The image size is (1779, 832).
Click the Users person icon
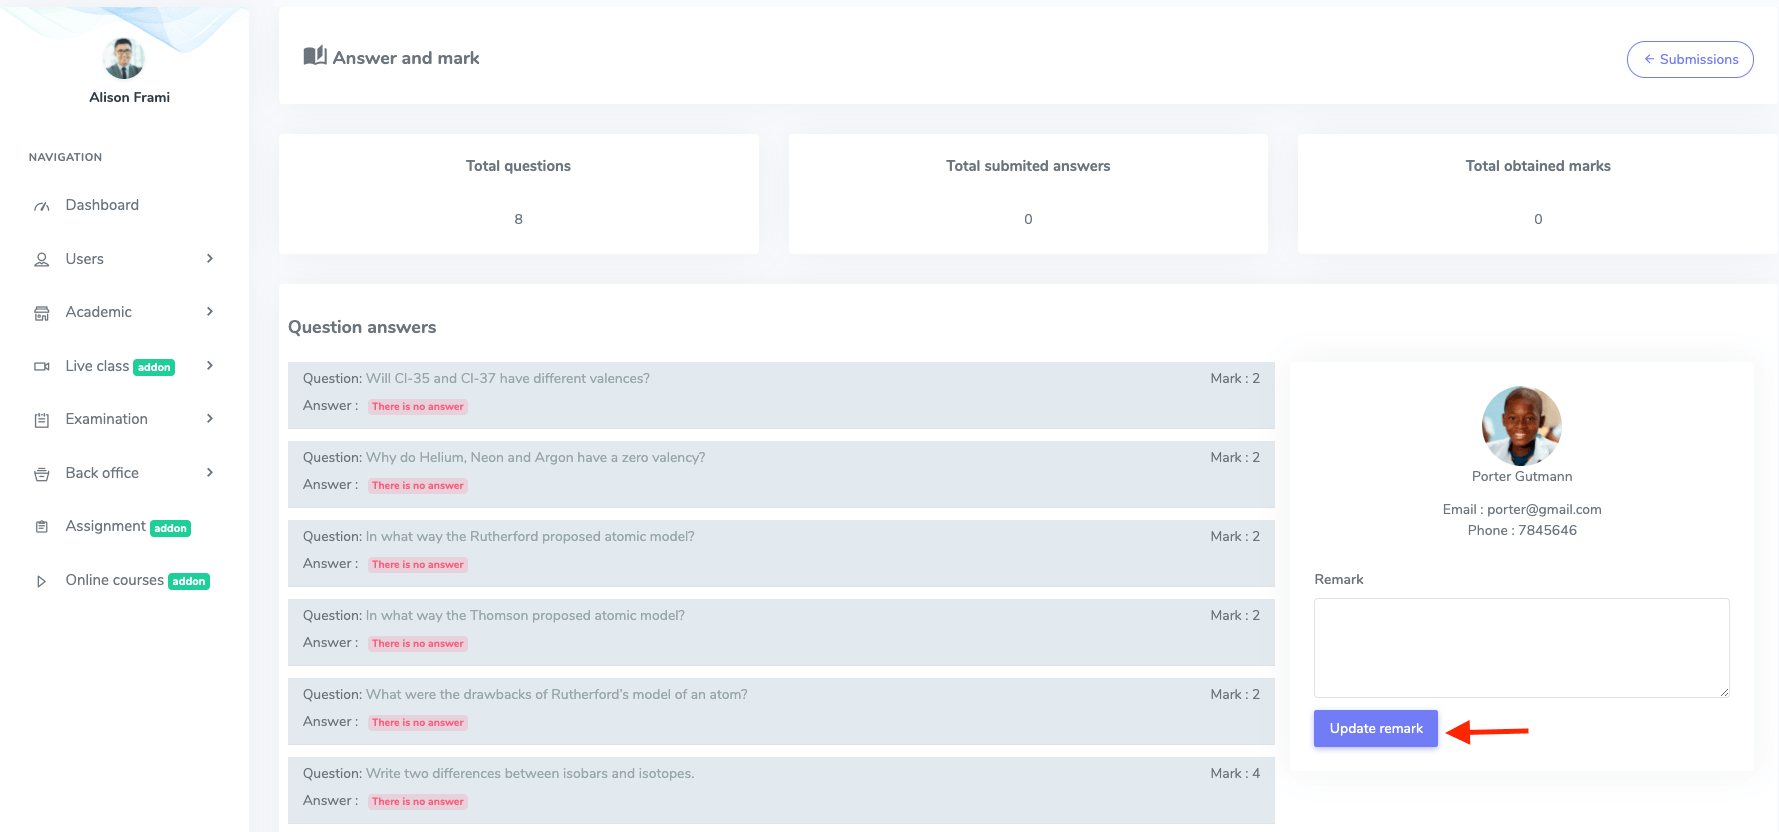42,260
